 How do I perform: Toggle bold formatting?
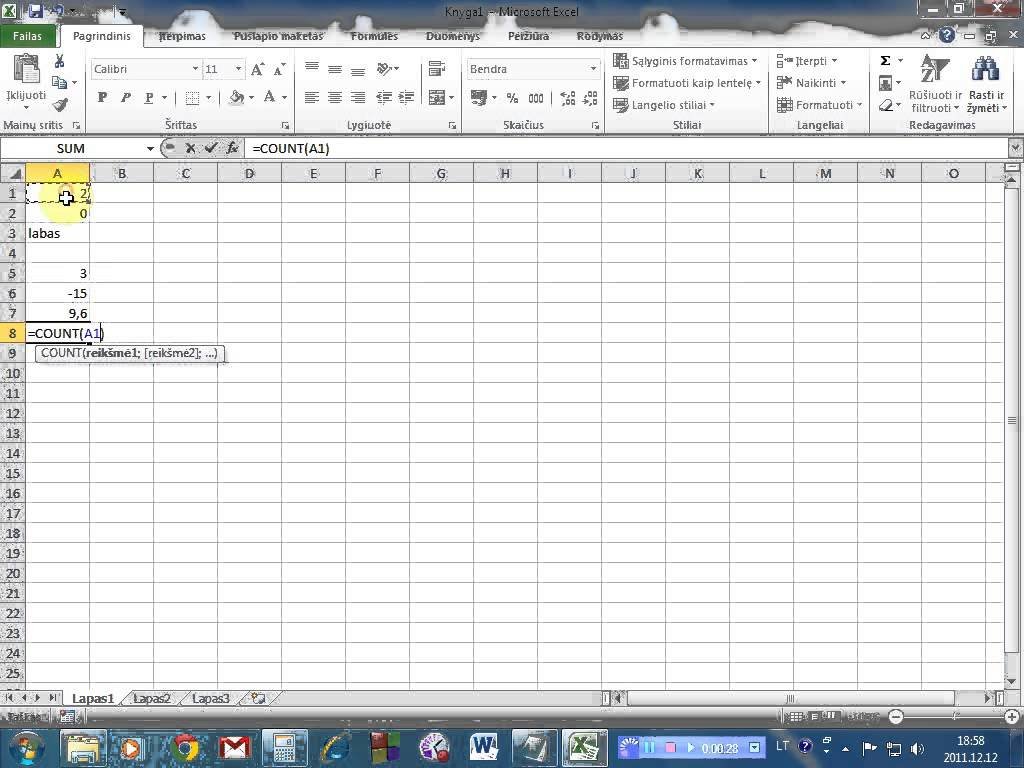coord(103,97)
